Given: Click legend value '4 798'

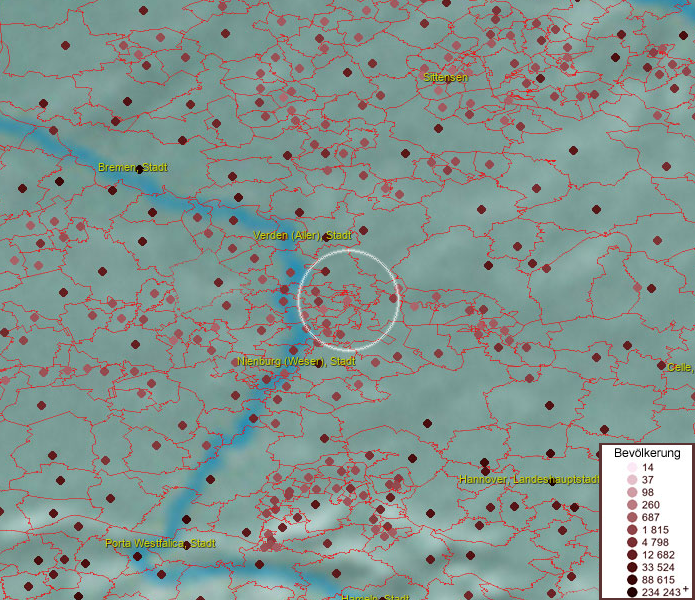Looking at the screenshot, I should click(655, 542).
